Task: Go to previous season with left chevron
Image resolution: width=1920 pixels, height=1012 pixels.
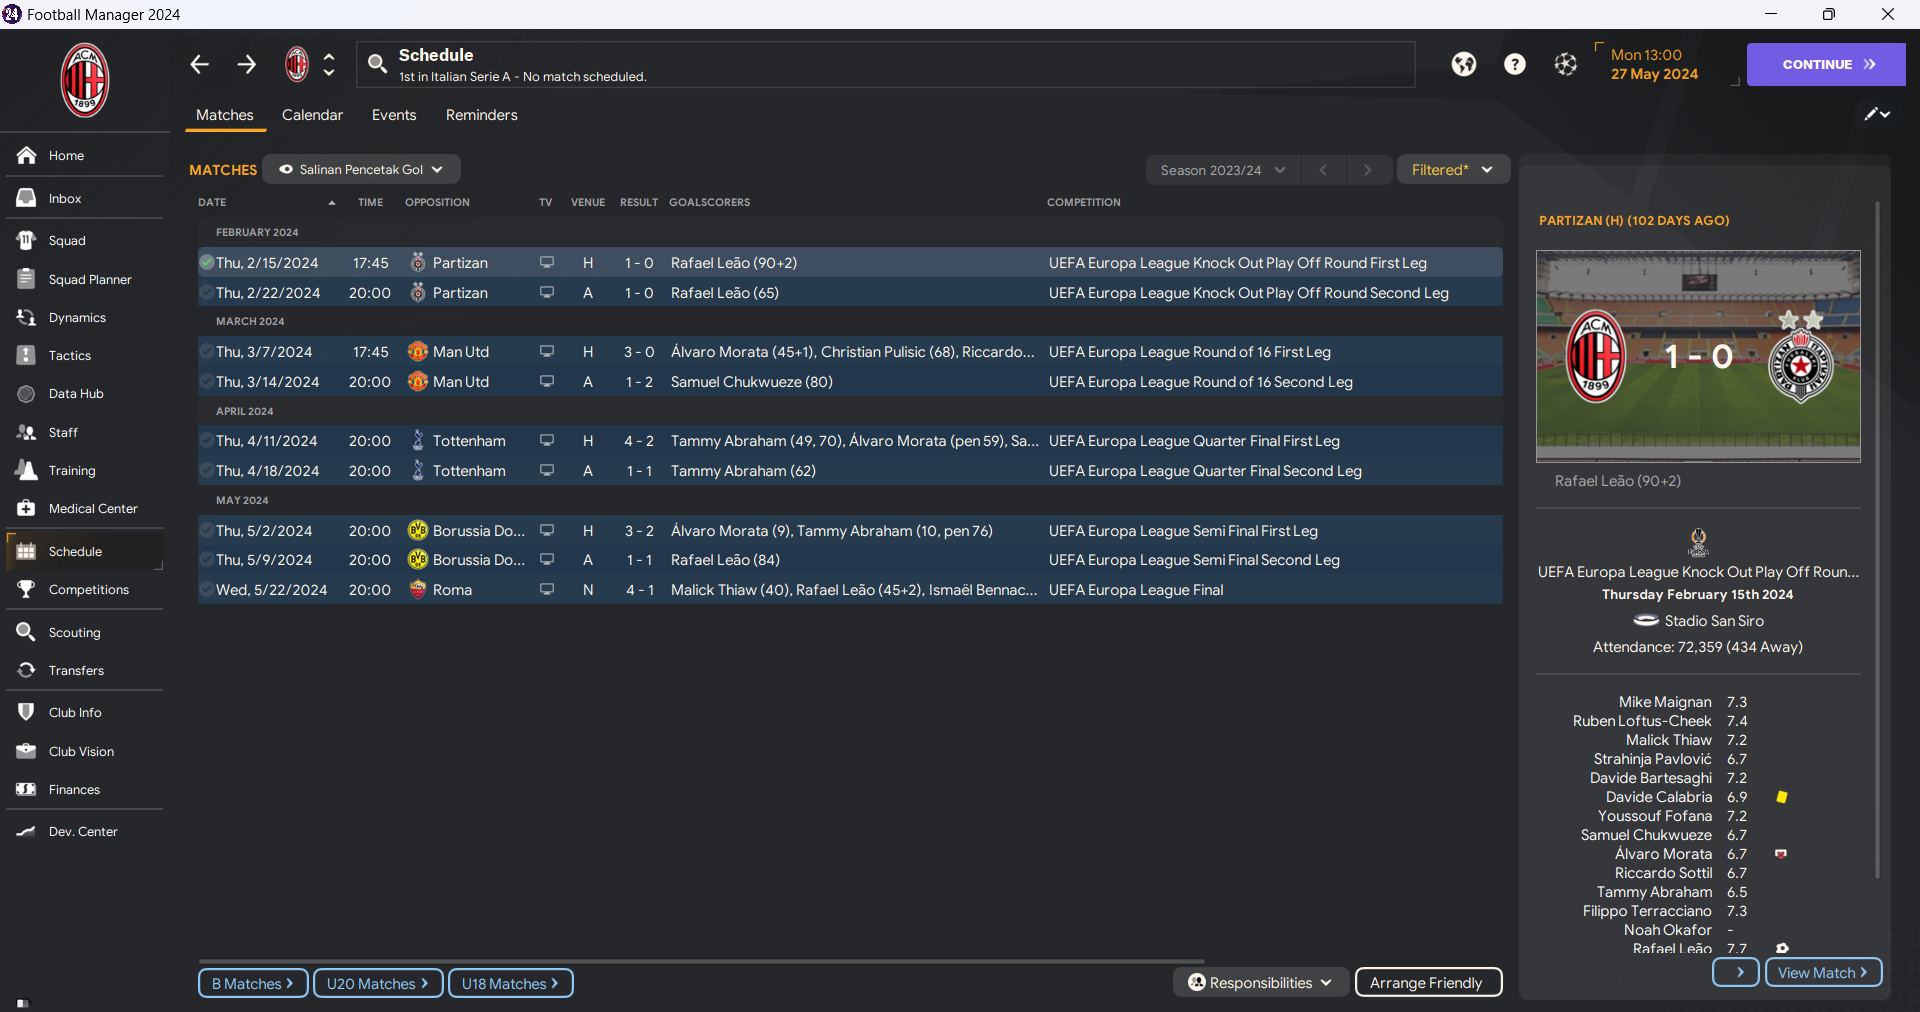Action: (x=1323, y=170)
